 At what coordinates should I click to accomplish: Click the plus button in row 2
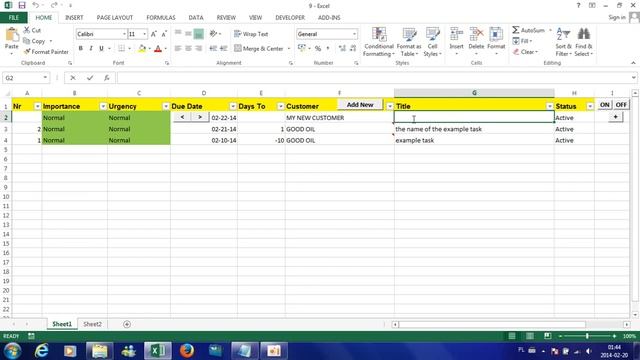click(x=615, y=117)
